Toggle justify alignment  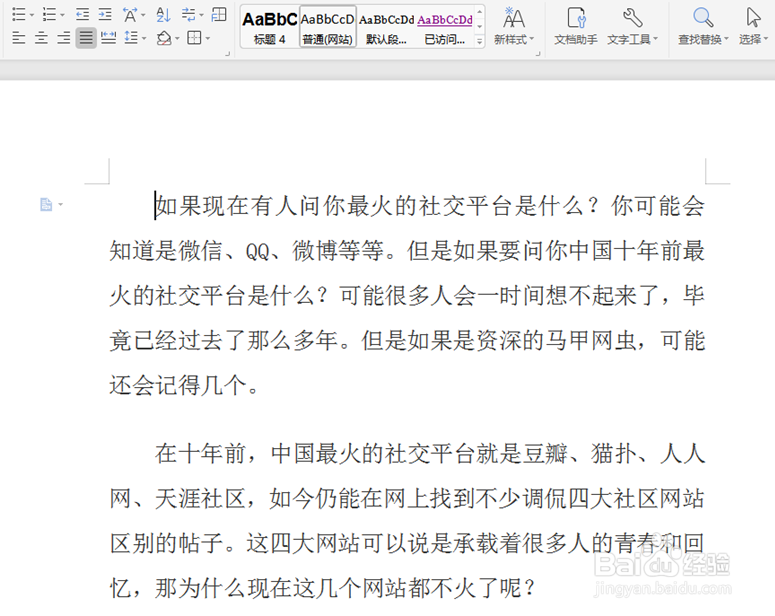pyautogui.click(x=86, y=38)
